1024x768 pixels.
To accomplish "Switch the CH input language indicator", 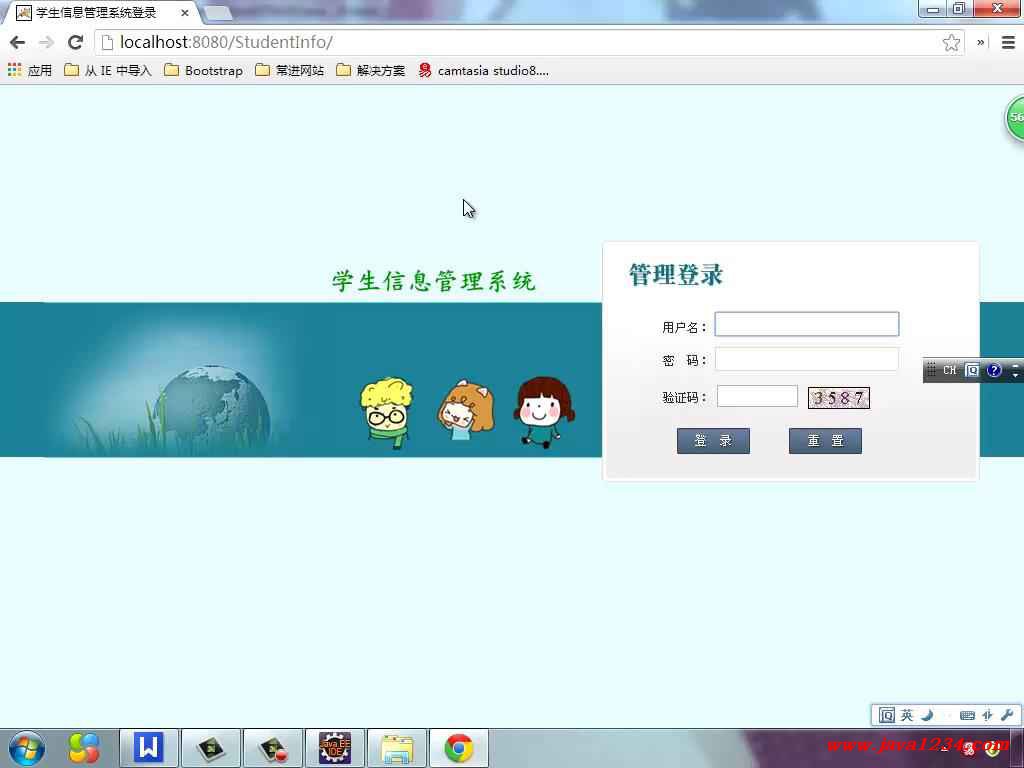I will 949,370.
